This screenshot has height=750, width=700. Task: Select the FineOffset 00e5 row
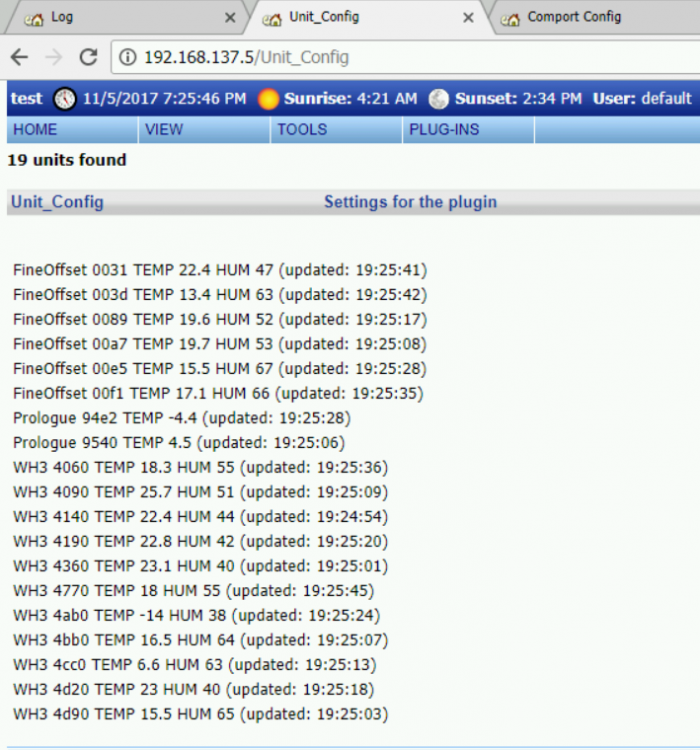pos(220,369)
